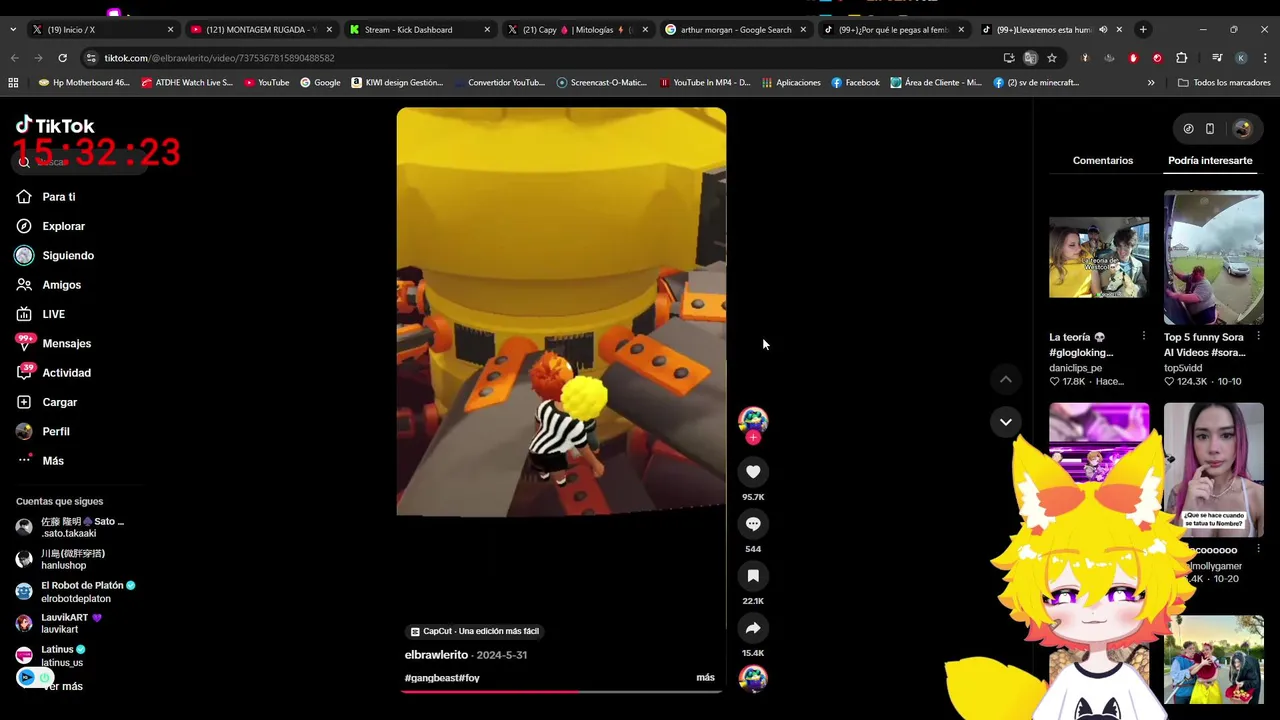Image resolution: width=1280 pixels, height=720 pixels.
Task: Show more bookmarks with double chevron
Action: 1151,83
